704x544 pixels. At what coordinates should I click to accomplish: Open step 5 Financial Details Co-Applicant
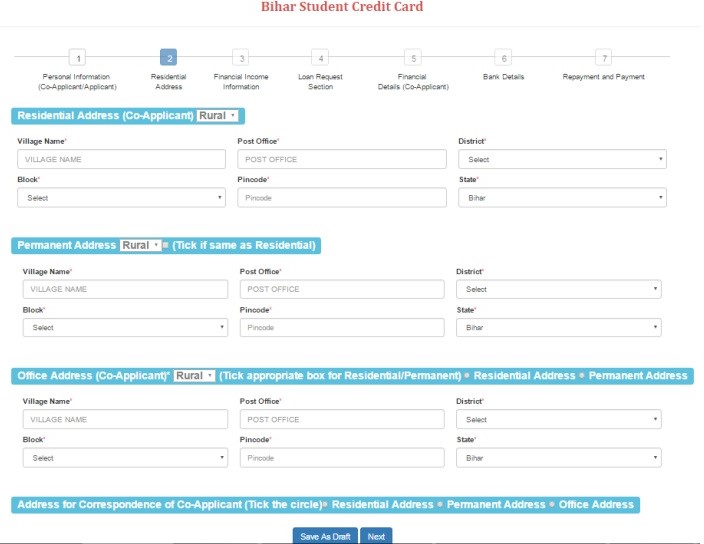tap(413, 58)
